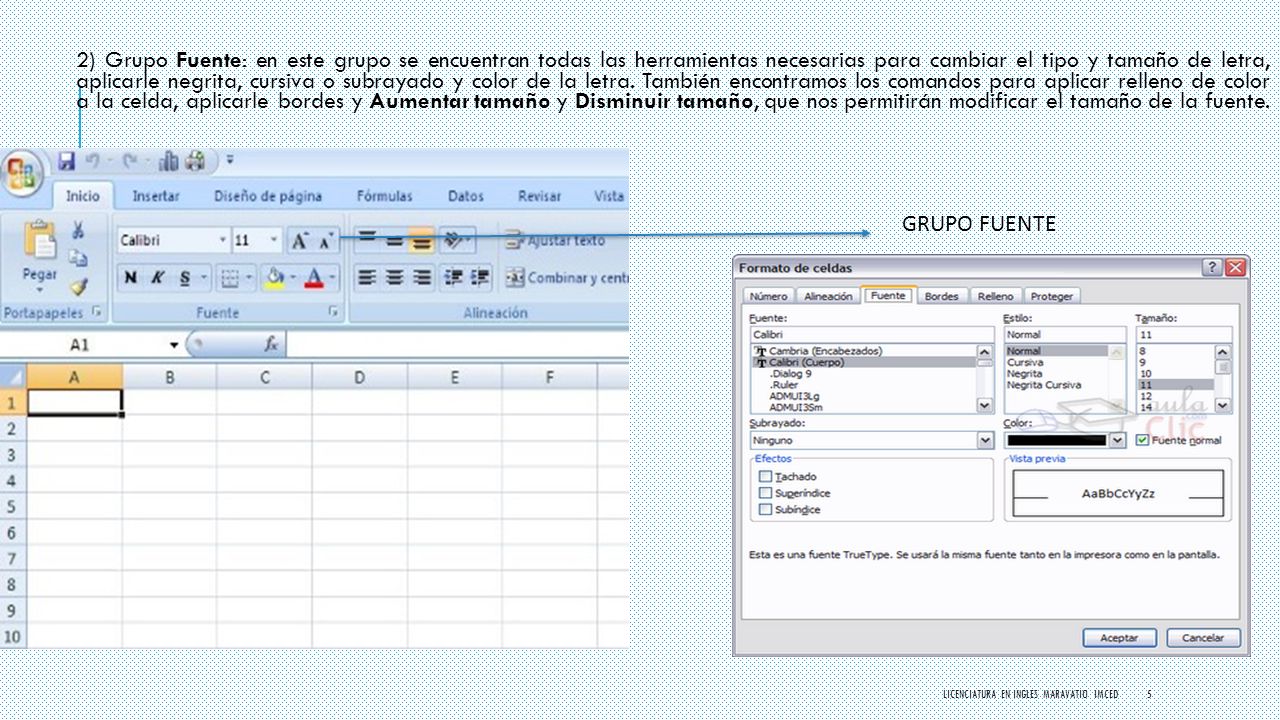Switch to the Número tab in the dialog

768,296
